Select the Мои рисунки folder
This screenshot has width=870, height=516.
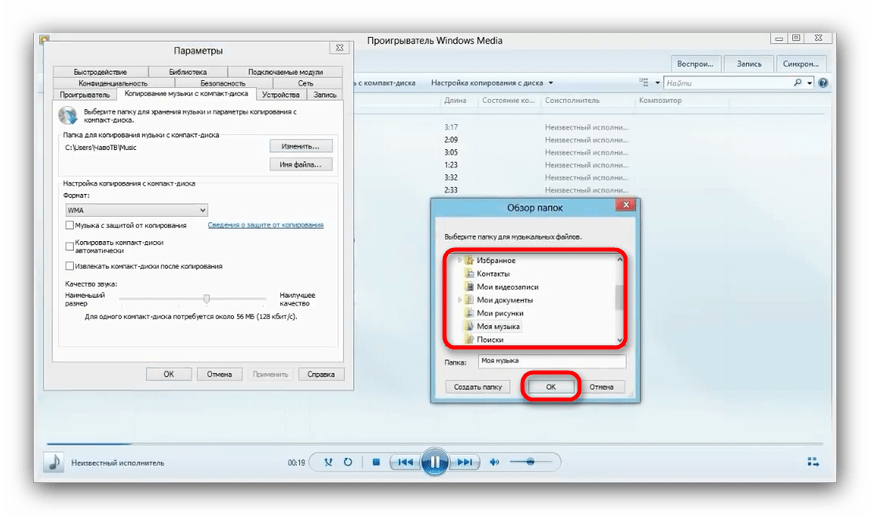click(x=494, y=313)
